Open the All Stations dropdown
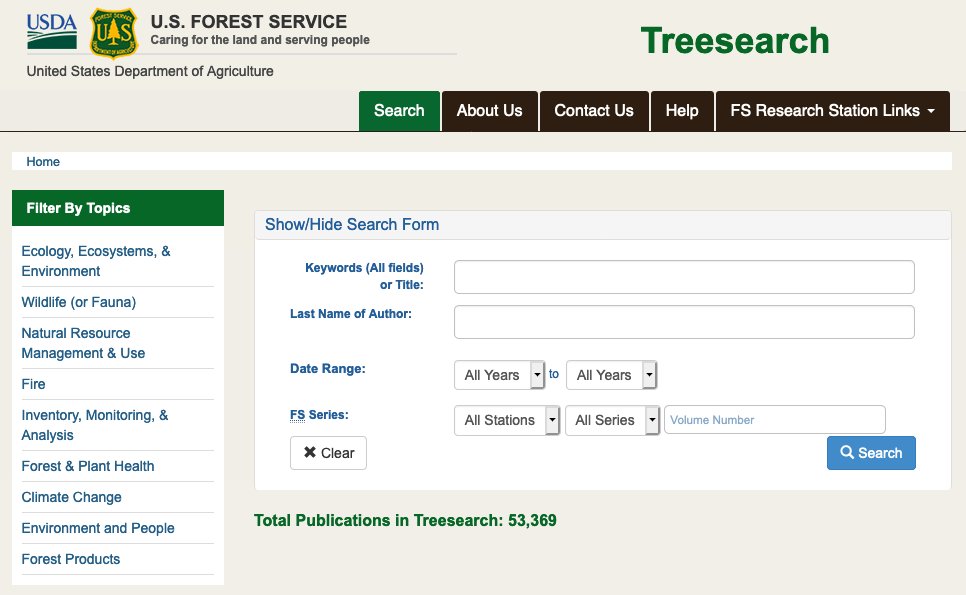The width and height of the screenshot is (966, 595). (x=506, y=420)
